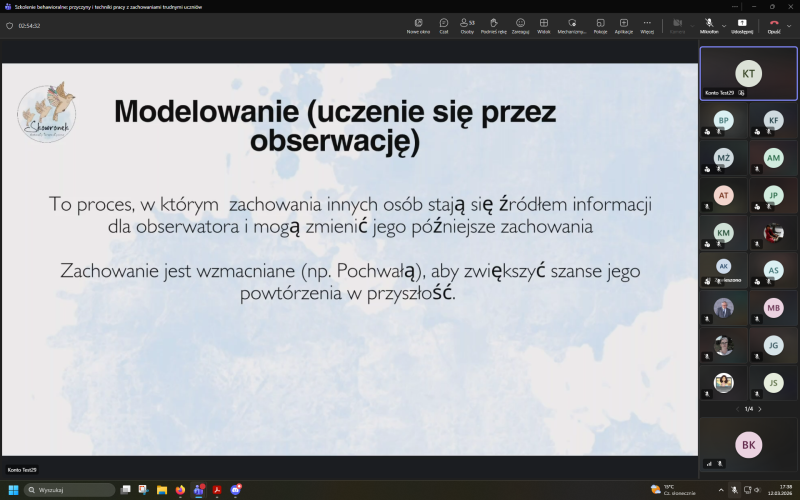Click the Windows taskbar Wyszukaj search box
Viewport: 800px width, 500px height.
(x=70, y=490)
